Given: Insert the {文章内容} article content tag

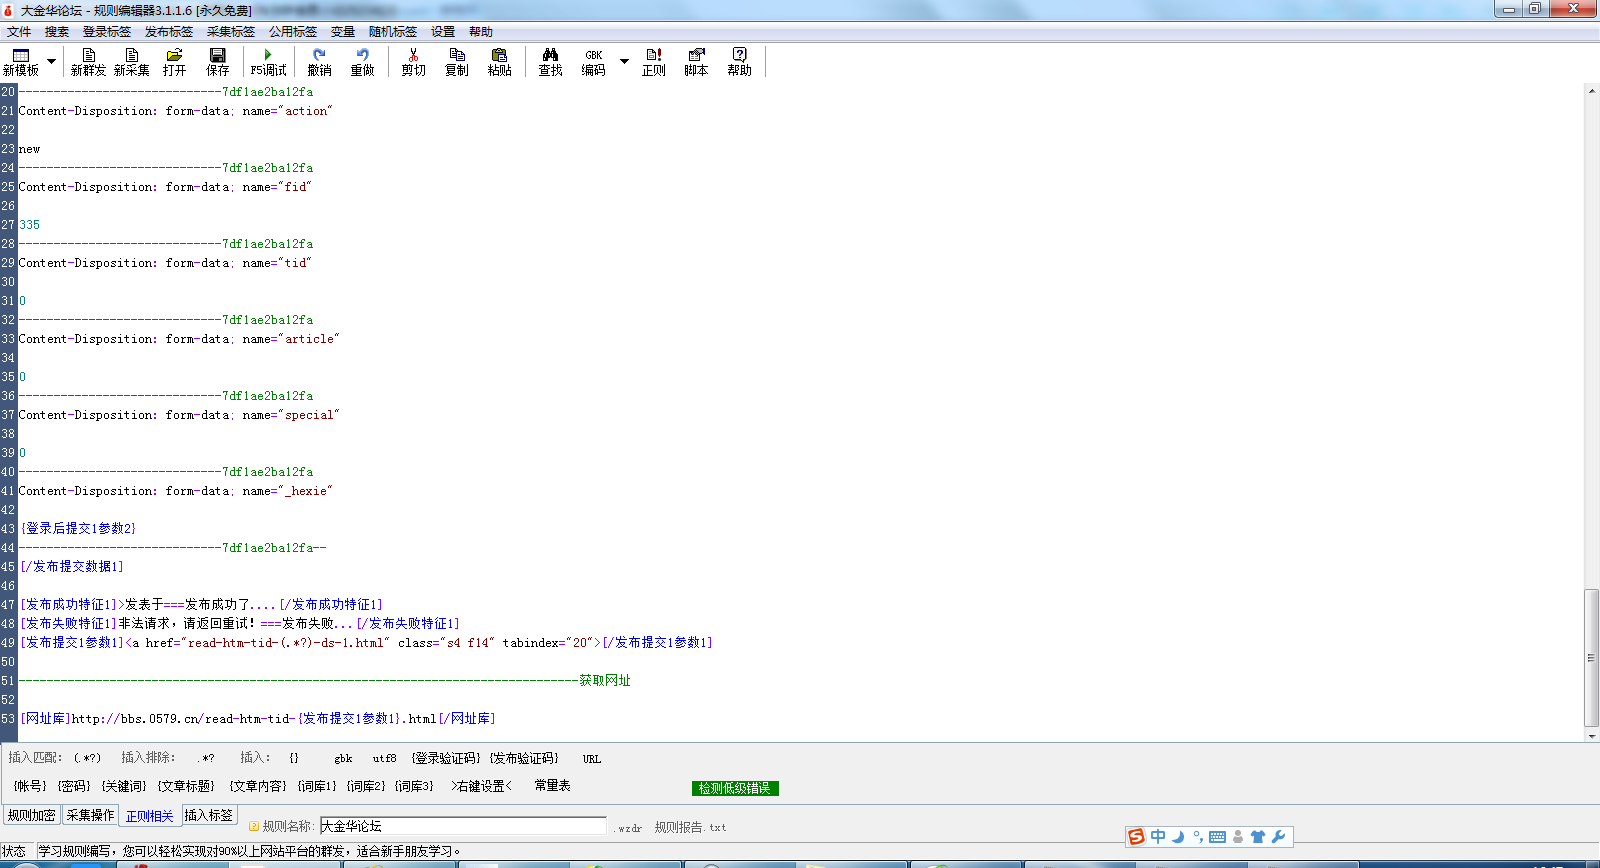Looking at the screenshot, I should click(x=258, y=786).
